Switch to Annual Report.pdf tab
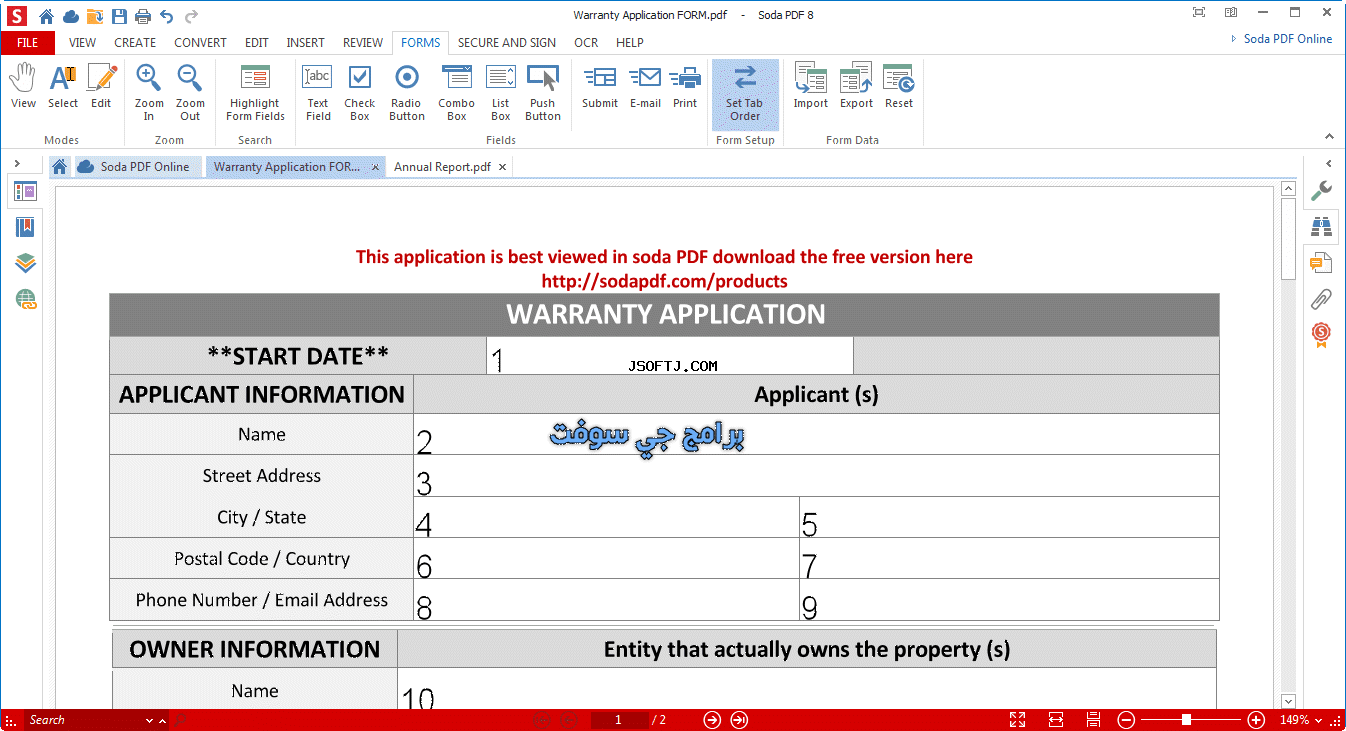The height and width of the screenshot is (731, 1346). tap(442, 167)
